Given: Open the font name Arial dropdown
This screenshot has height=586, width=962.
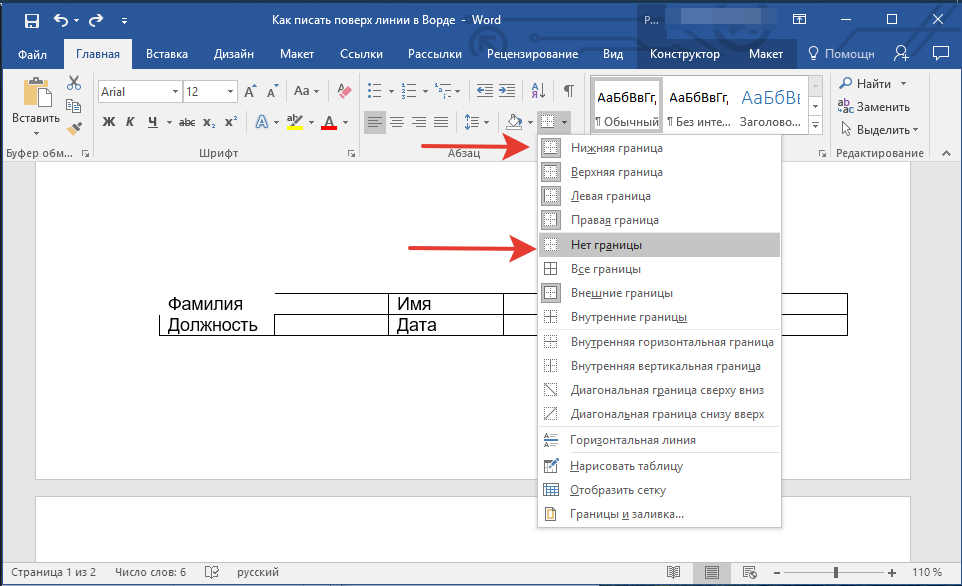Looking at the screenshot, I should tap(175, 92).
